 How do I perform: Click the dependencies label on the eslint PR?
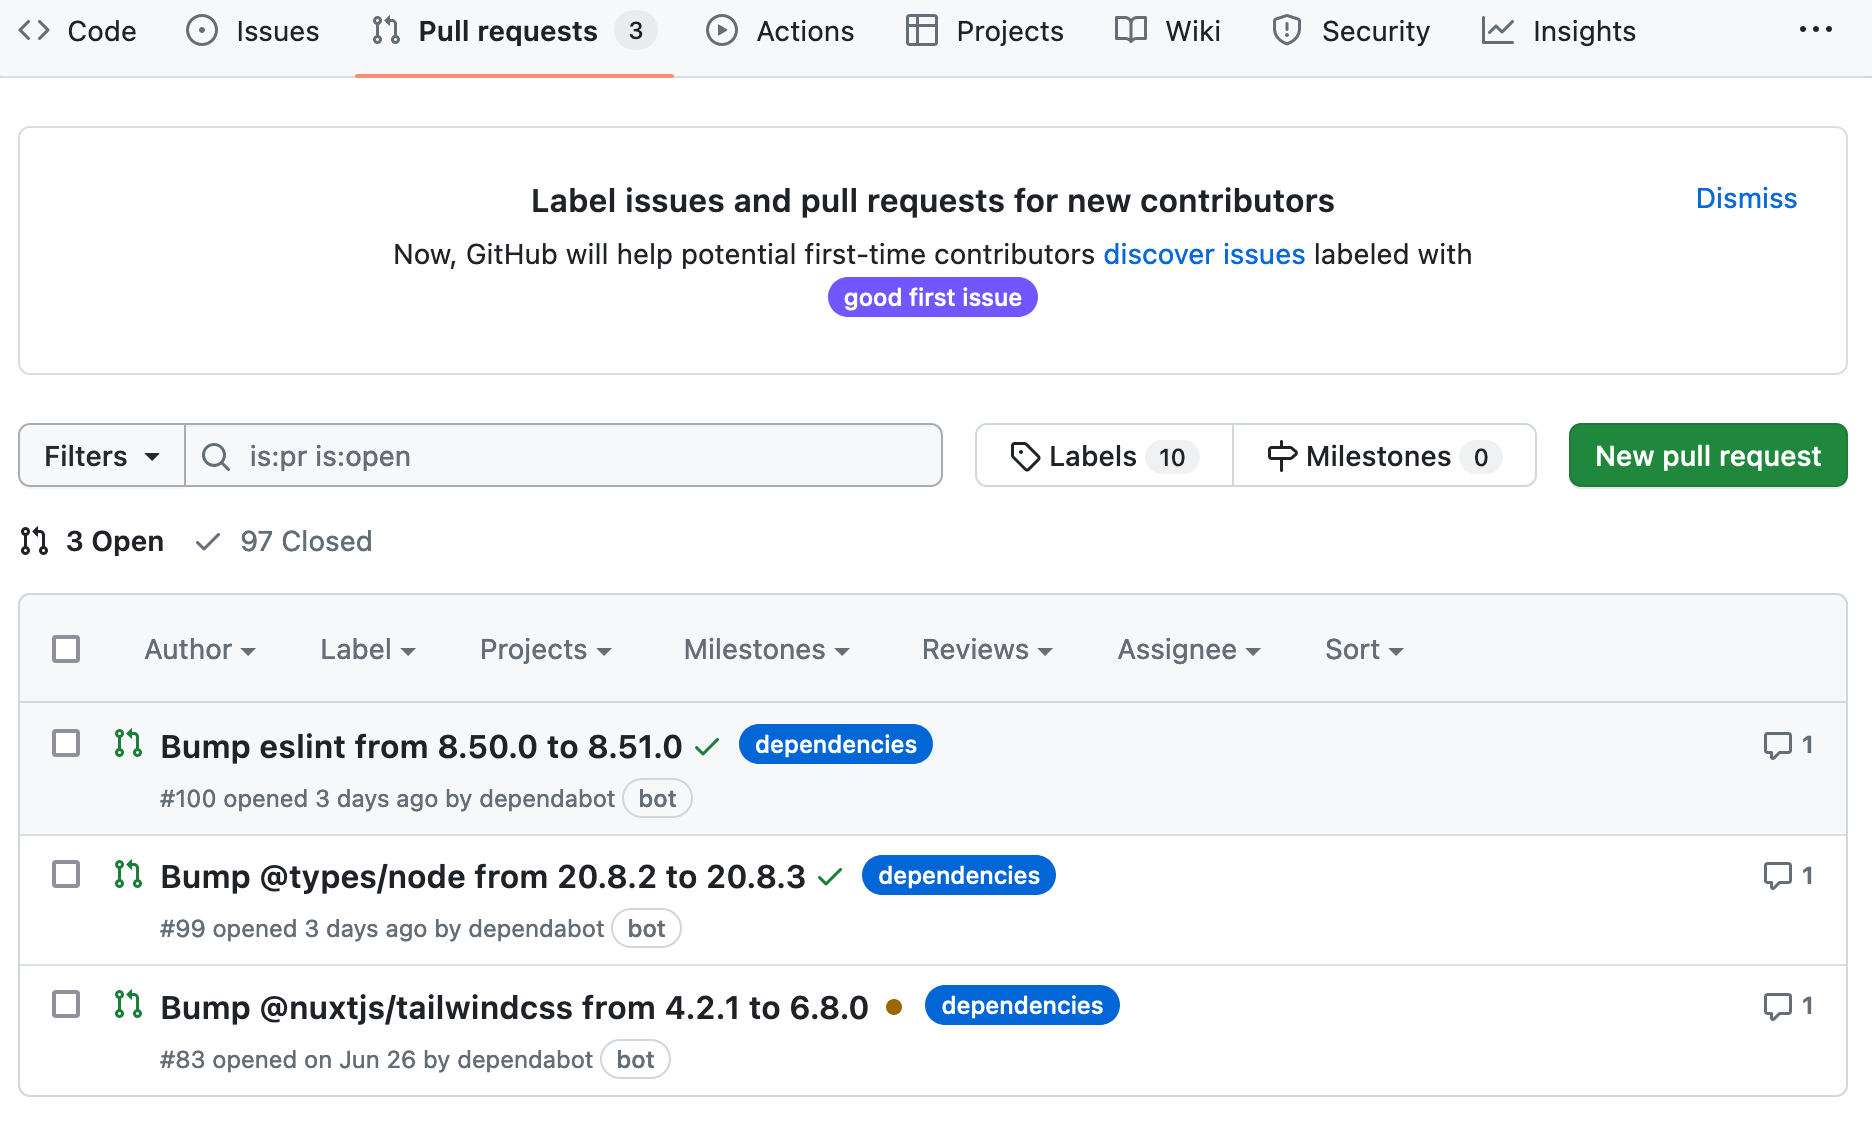(836, 744)
